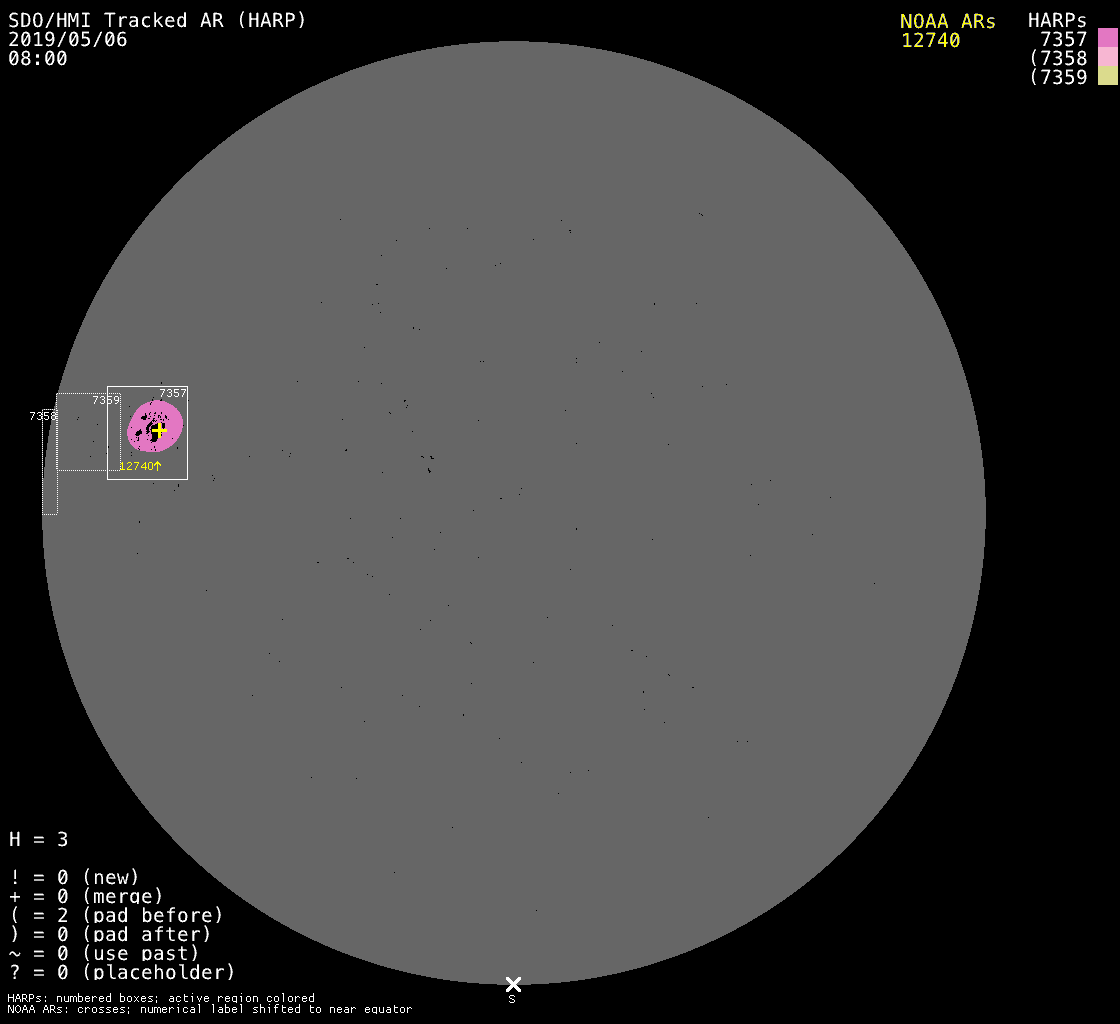This screenshot has width=1120, height=1024.
Task: Click the "? = 0 (placeholder)" entry
Action: tap(122, 972)
